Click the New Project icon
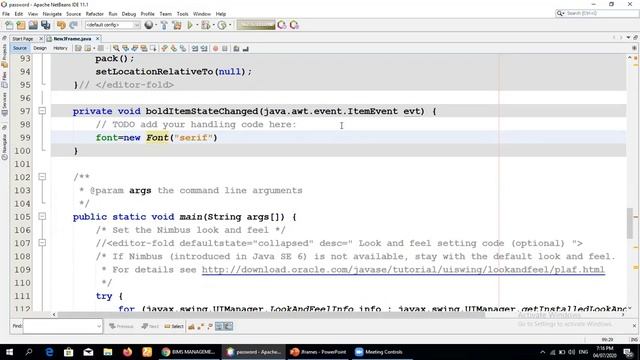Image resolution: width=640 pixels, height=360 pixels. click(21, 25)
